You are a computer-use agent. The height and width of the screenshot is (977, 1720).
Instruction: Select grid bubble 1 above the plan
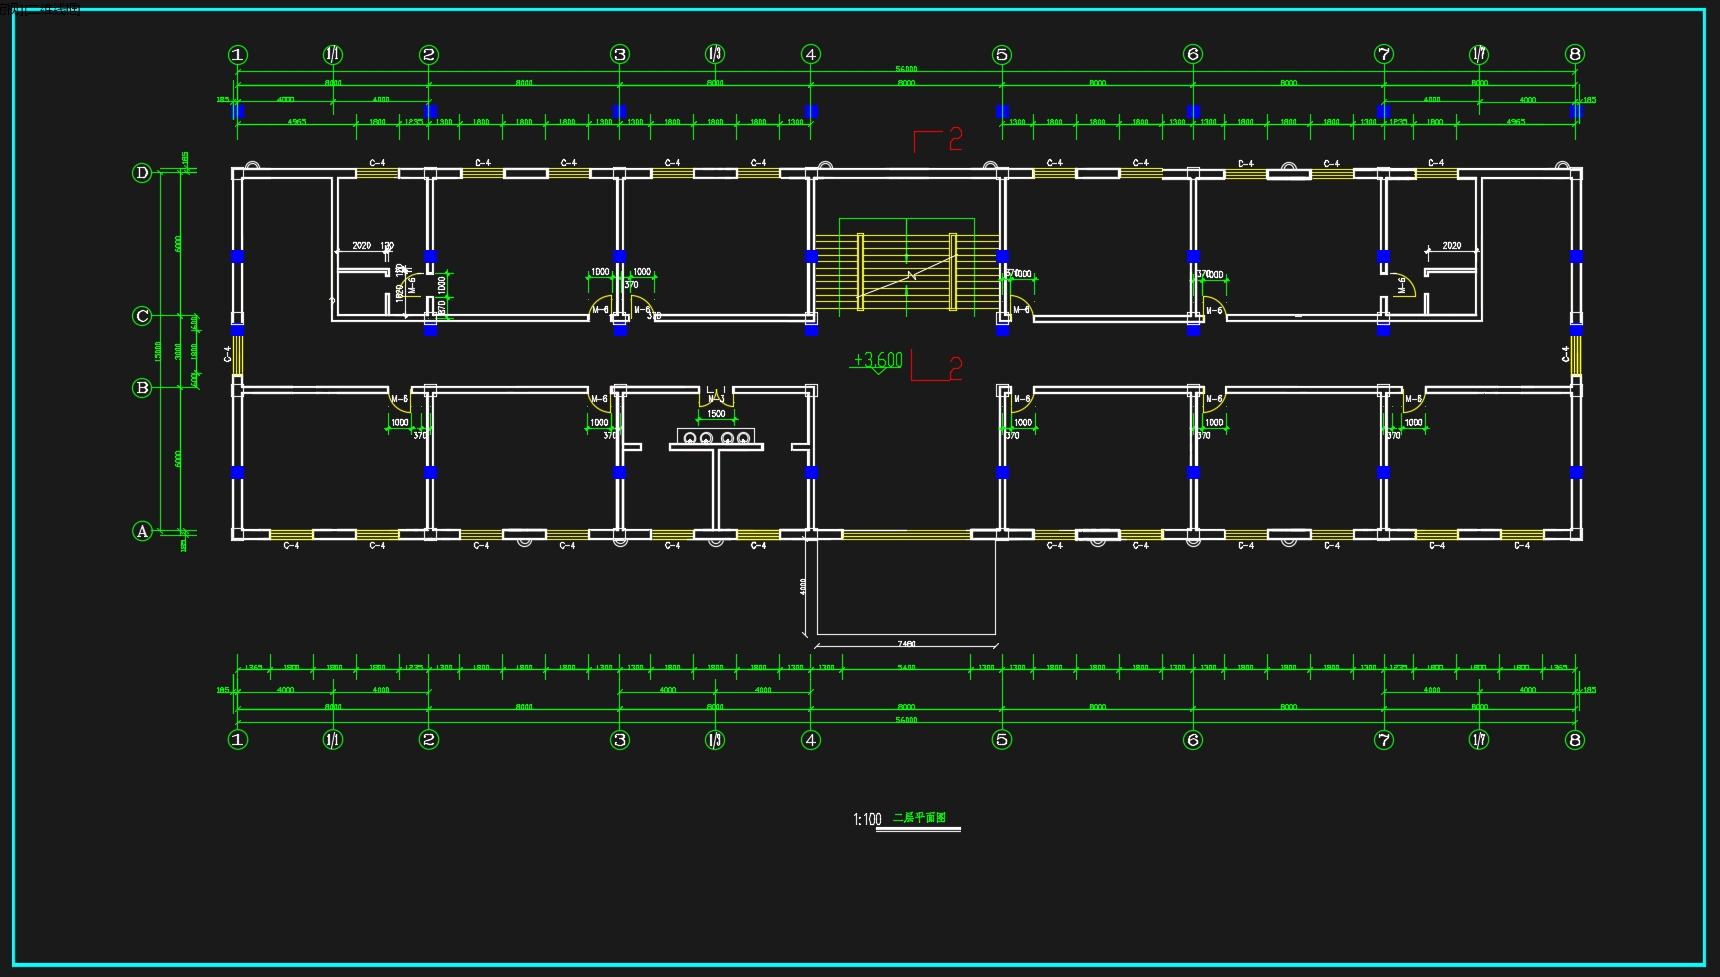[x=238, y=55]
